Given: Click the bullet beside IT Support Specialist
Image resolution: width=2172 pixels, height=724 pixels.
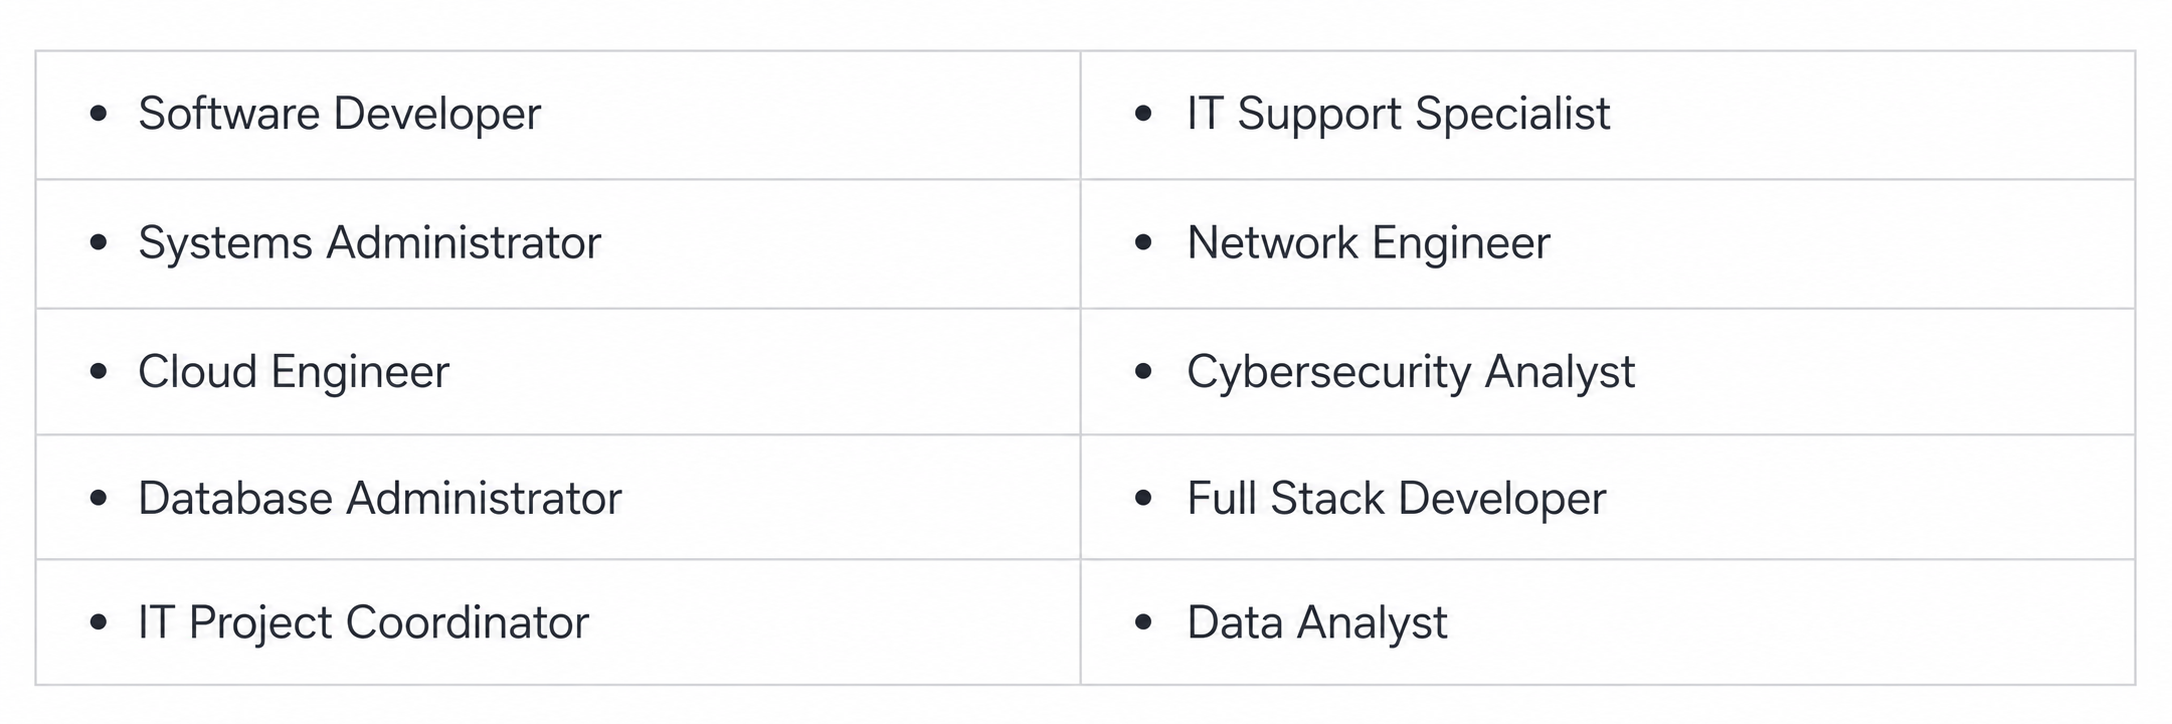Looking at the screenshot, I should coord(1144,114).
